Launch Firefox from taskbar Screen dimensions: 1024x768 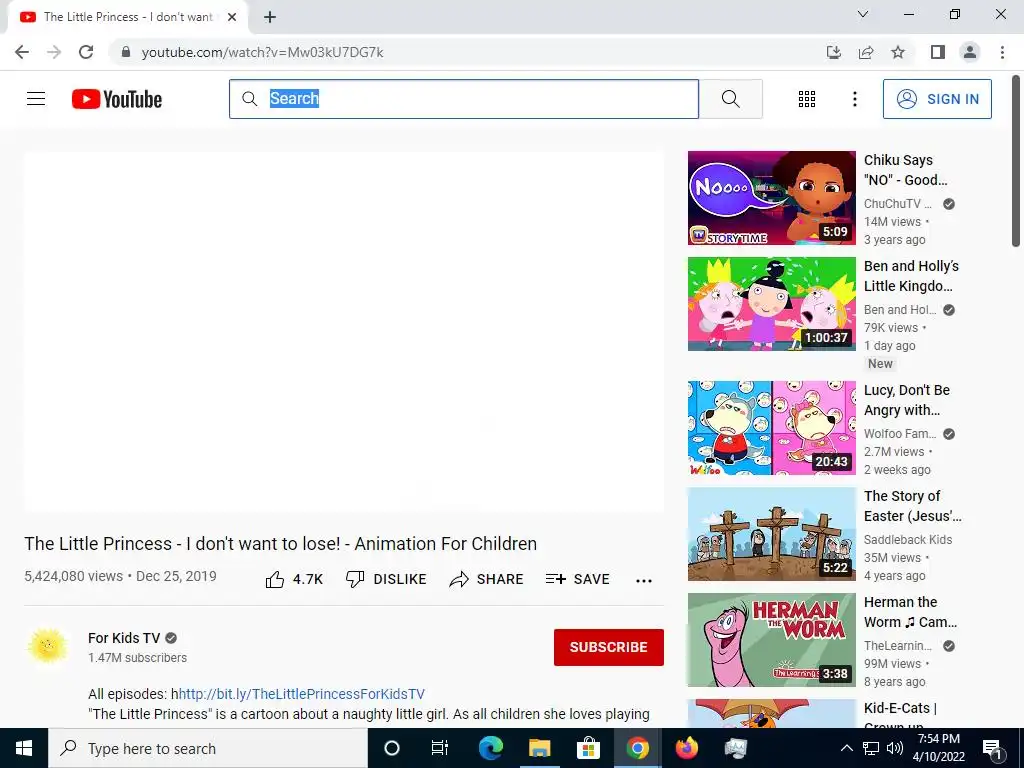[686, 748]
